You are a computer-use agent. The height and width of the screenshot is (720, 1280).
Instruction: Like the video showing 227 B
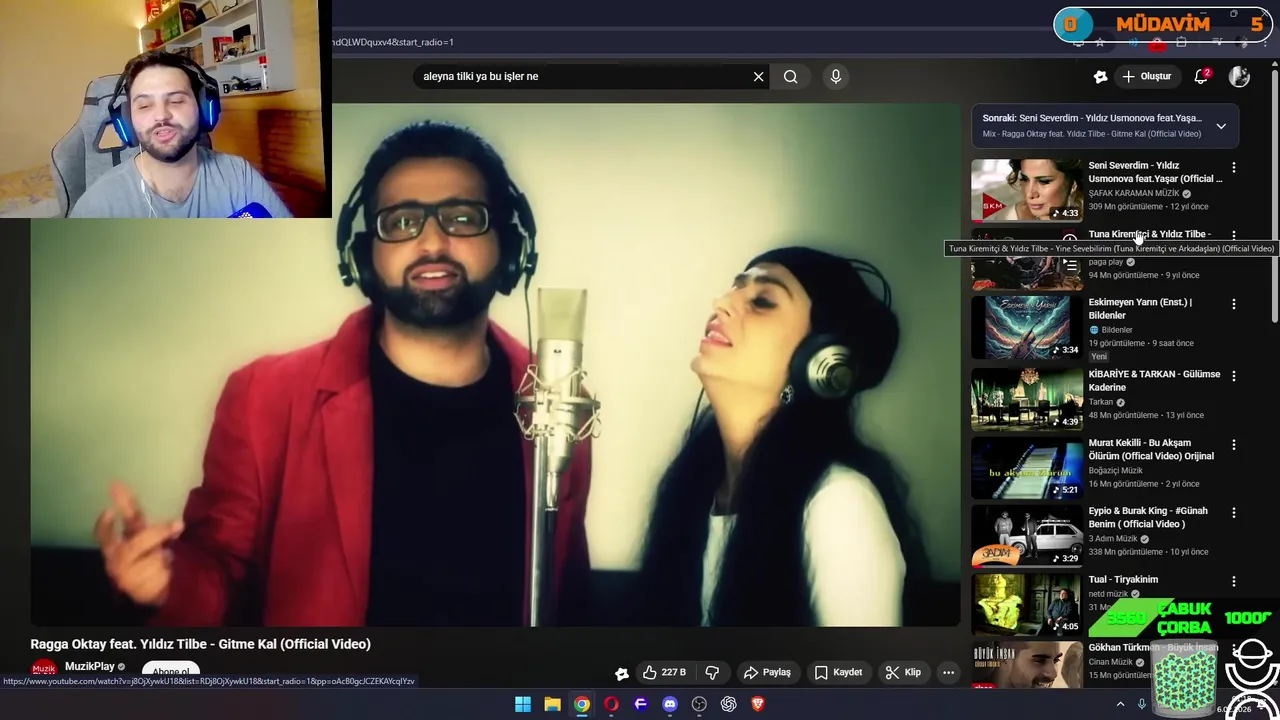coord(664,672)
